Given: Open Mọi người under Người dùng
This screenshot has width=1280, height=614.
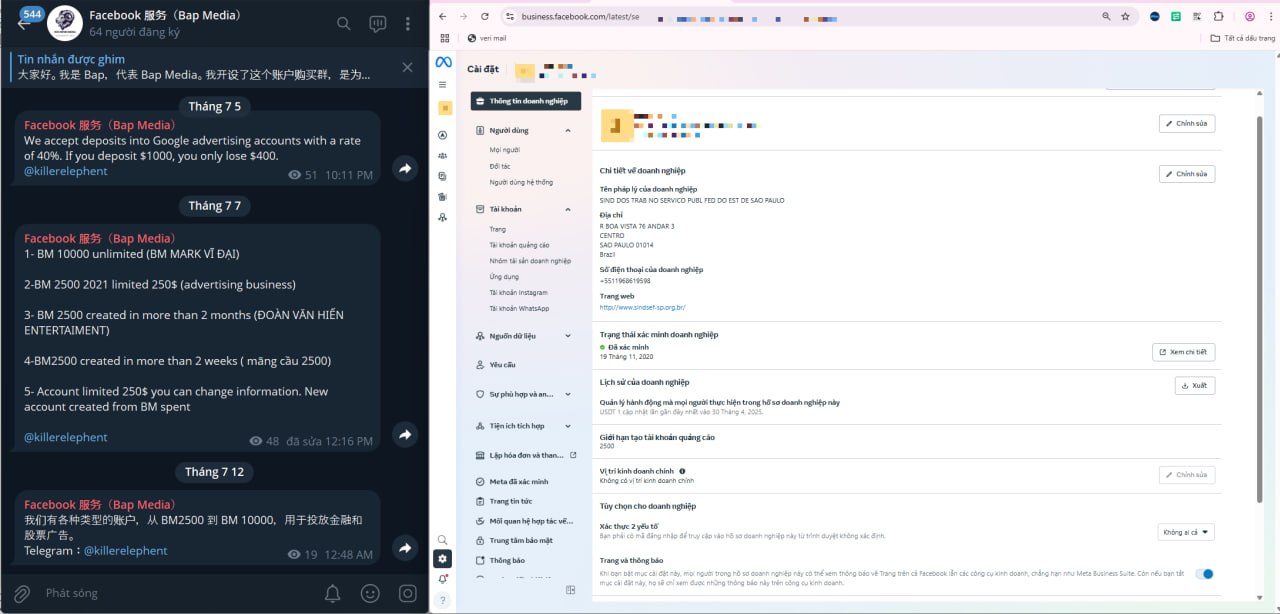Looking at the screenshot, I should pyautogui.click(x=504, y=150).
